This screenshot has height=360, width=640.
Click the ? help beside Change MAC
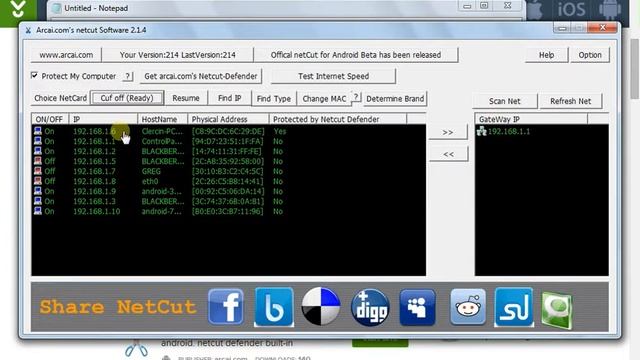356,97
